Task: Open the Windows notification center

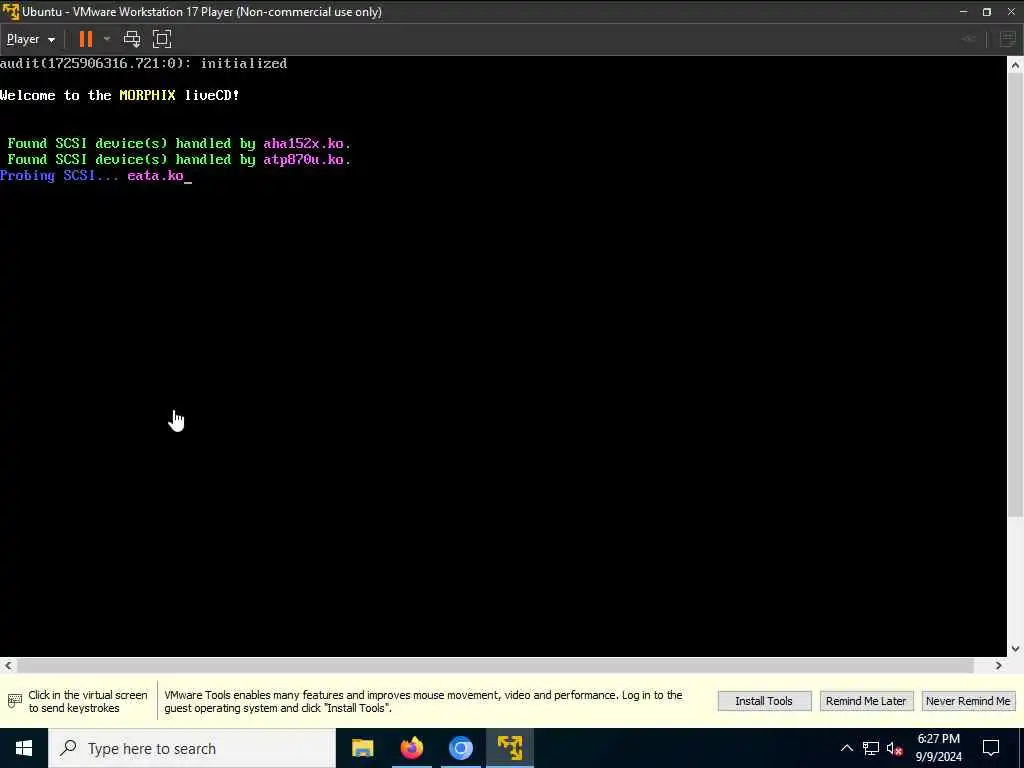Action: click(x=991, y=748)
